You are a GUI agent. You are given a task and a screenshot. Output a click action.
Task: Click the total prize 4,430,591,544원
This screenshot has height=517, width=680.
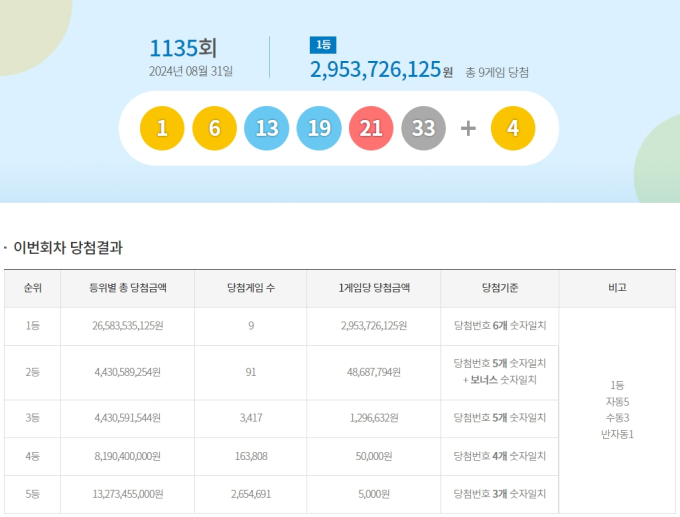click(x=128, y=418)
